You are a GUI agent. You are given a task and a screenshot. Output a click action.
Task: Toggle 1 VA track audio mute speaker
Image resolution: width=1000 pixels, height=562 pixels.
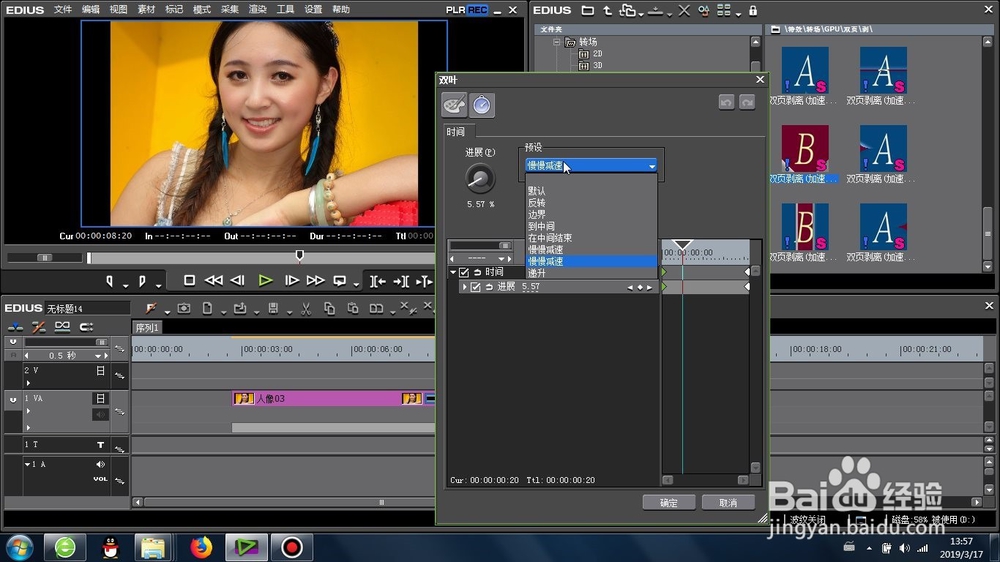[100, 415]
